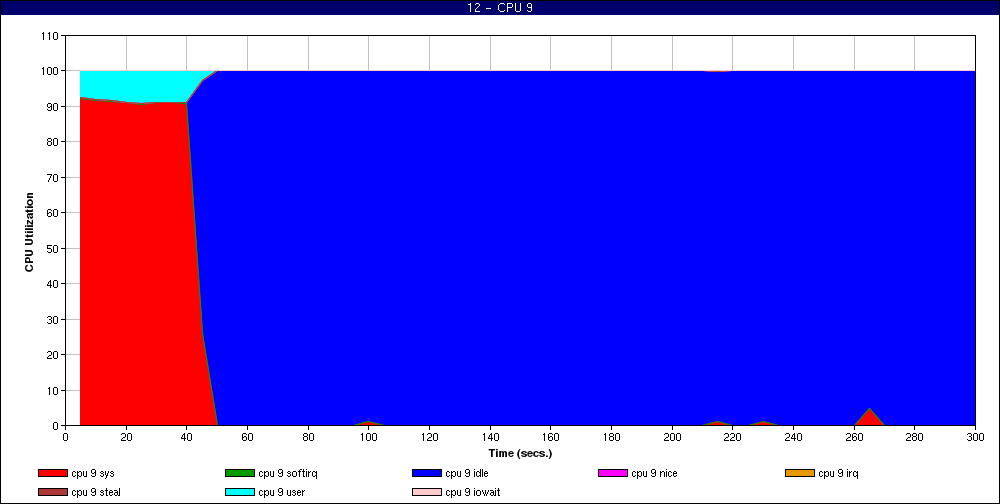The height and width of the screenshot is (504, 1000).
Task: Select the 'cpu 9 iowait' legend label
Action: click(473, 492)
